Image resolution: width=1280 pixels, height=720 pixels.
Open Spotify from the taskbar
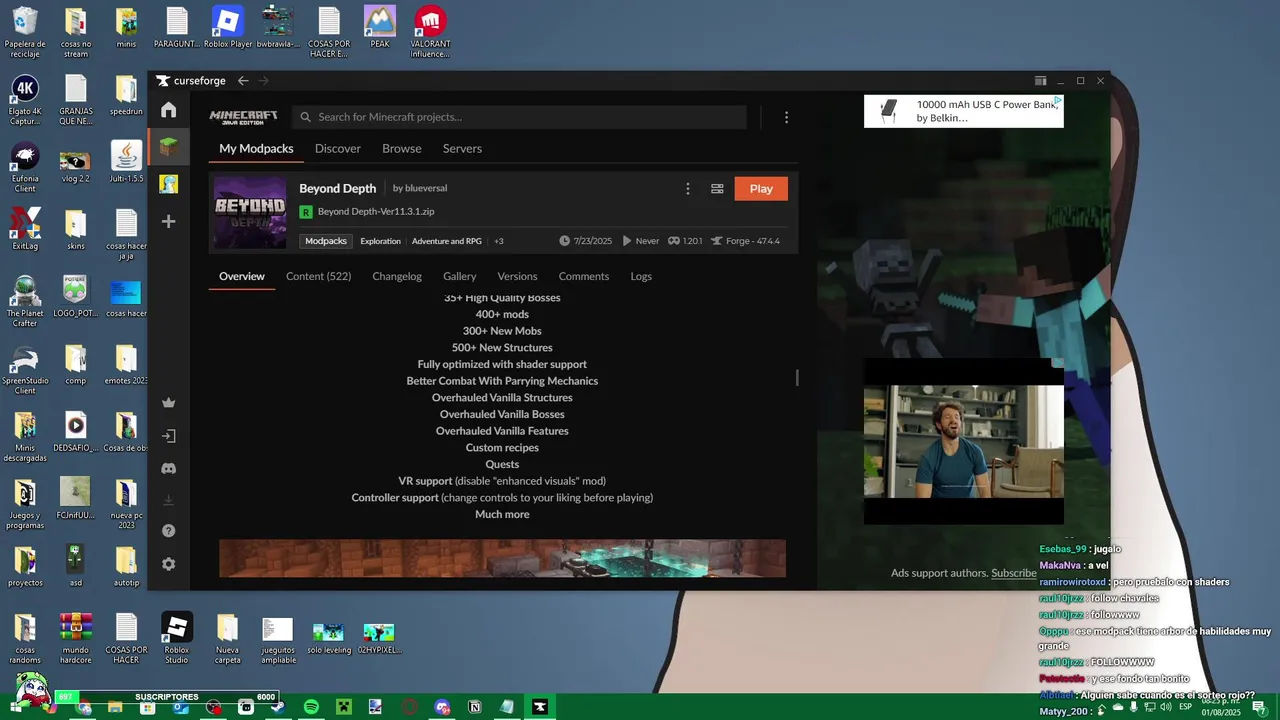(x=311, y=707)
